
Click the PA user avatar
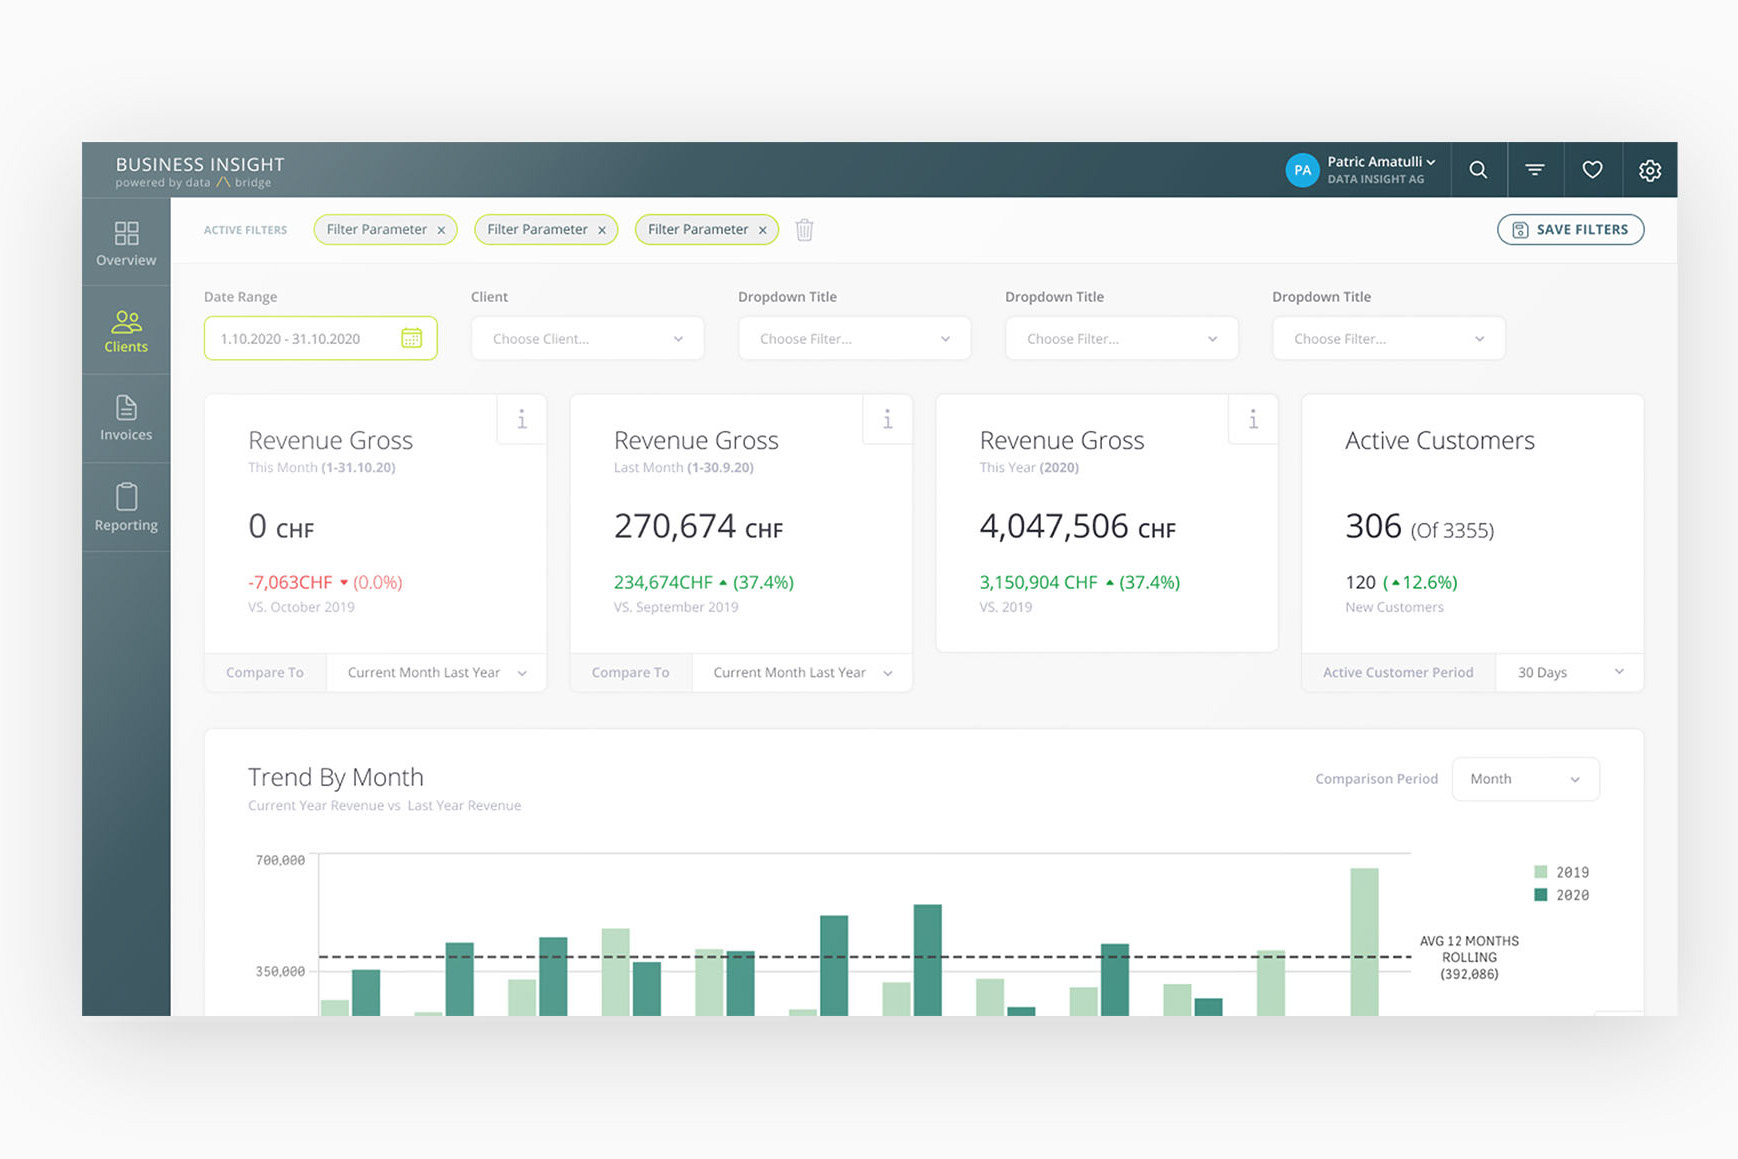[1302, 170]
